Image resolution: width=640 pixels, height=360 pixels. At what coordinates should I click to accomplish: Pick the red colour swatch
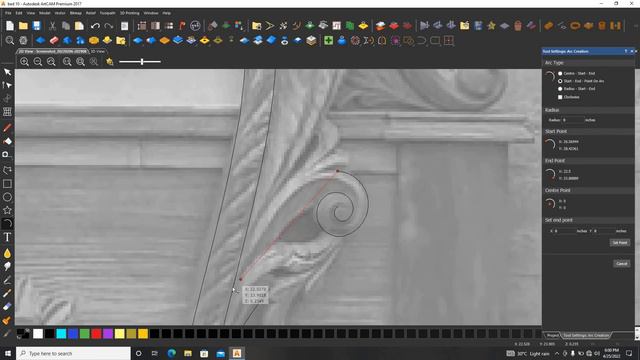(x=96, y=334)
